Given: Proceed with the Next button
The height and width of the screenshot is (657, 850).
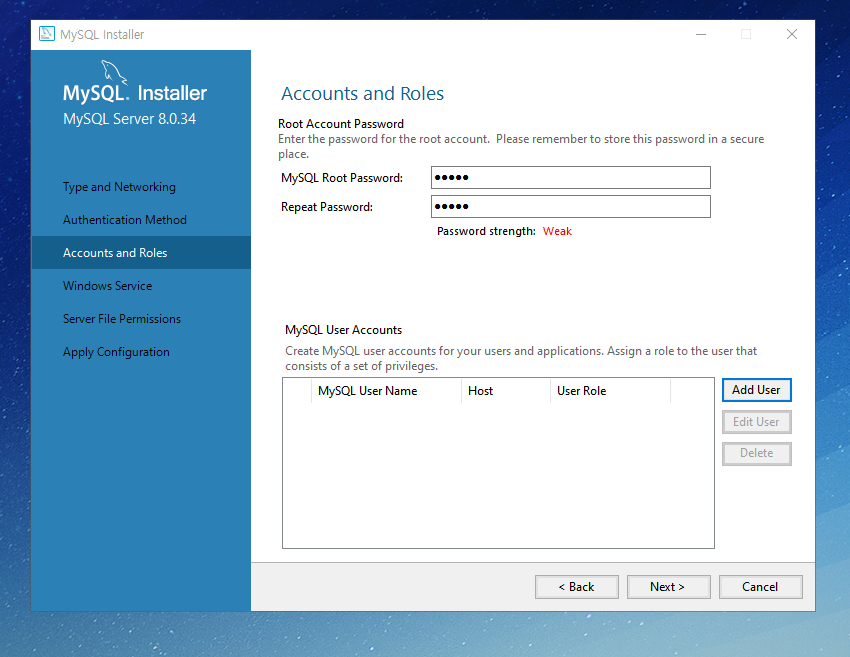Looking at the screenshot, I should tap(668, 587).
